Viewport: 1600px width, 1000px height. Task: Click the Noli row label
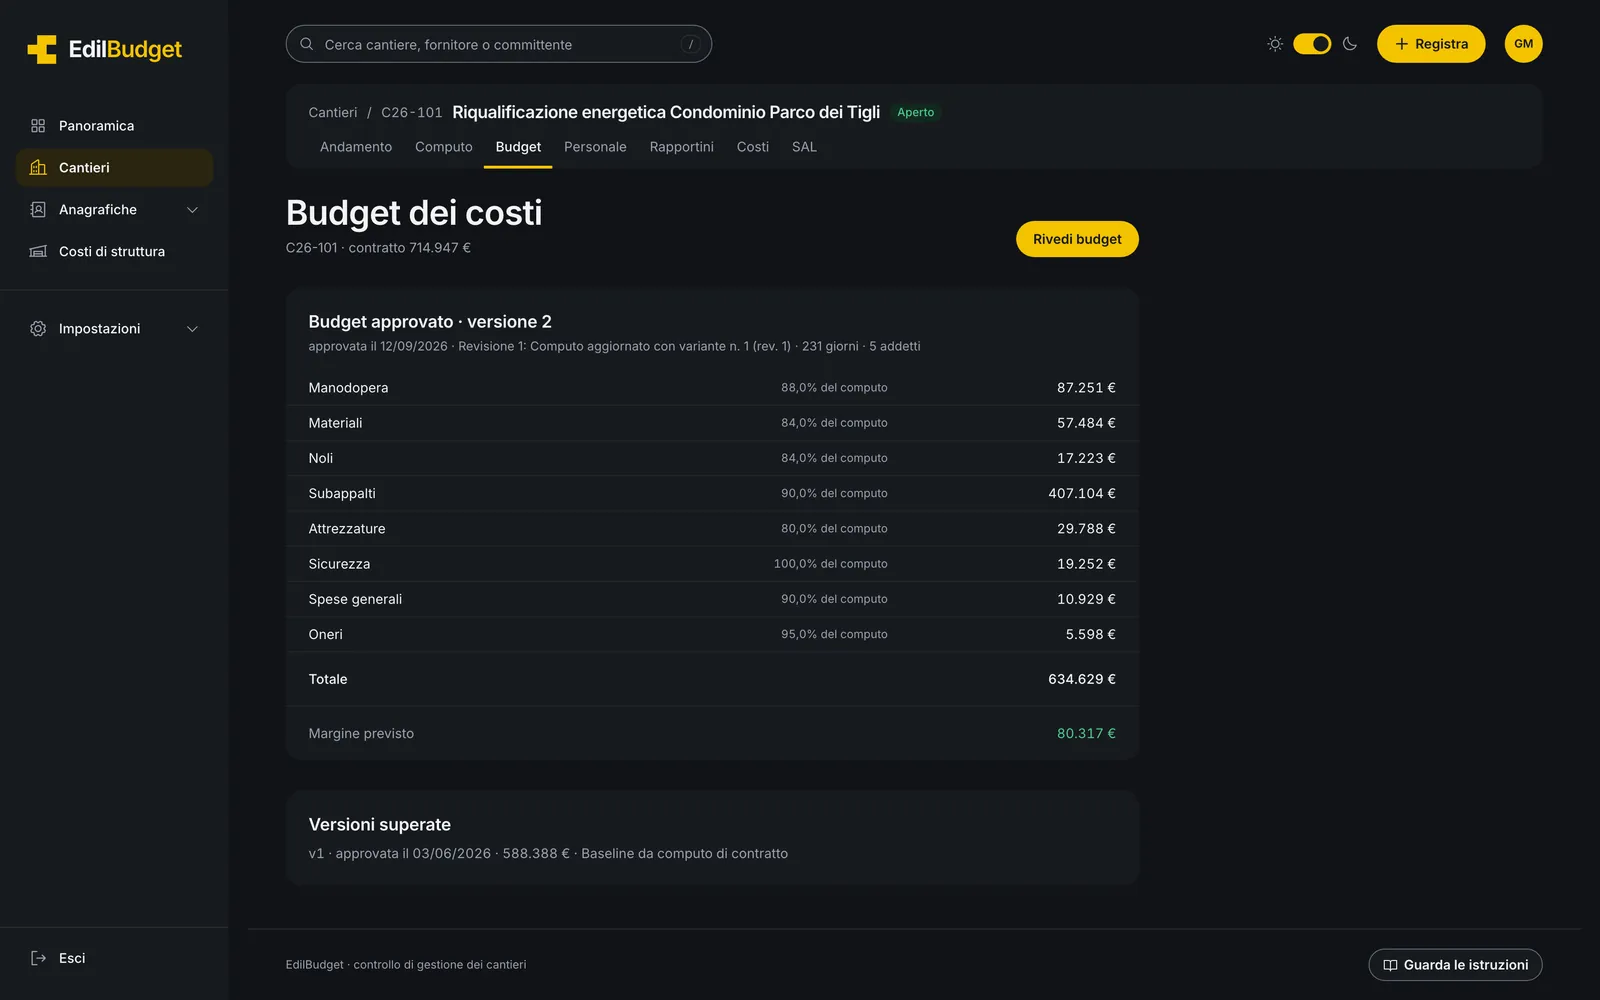point(321,459)
